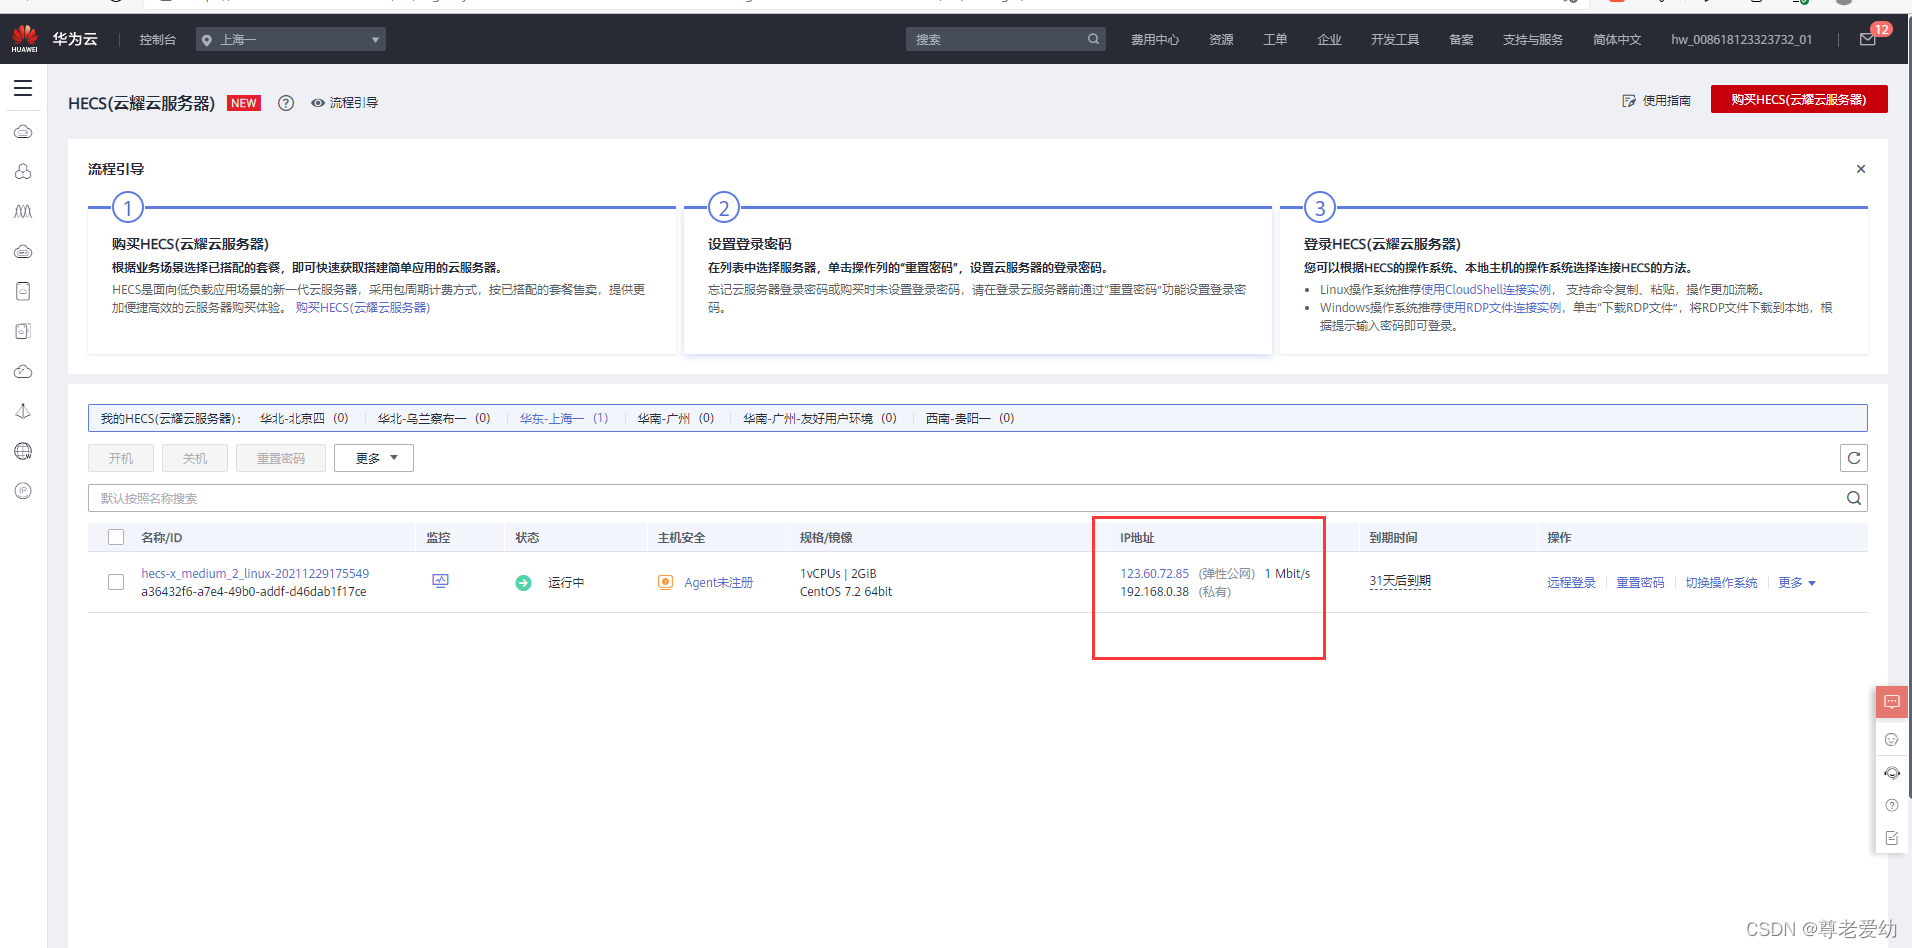Click the server search magnifier icon

(1853, 498)
